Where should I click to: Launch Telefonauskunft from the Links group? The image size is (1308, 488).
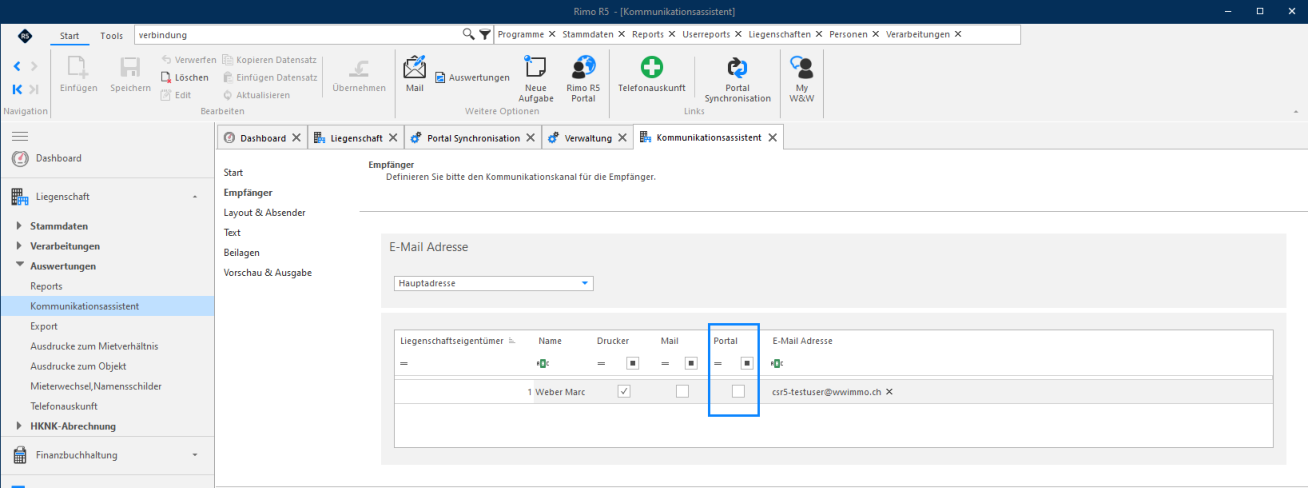[651, 74]
